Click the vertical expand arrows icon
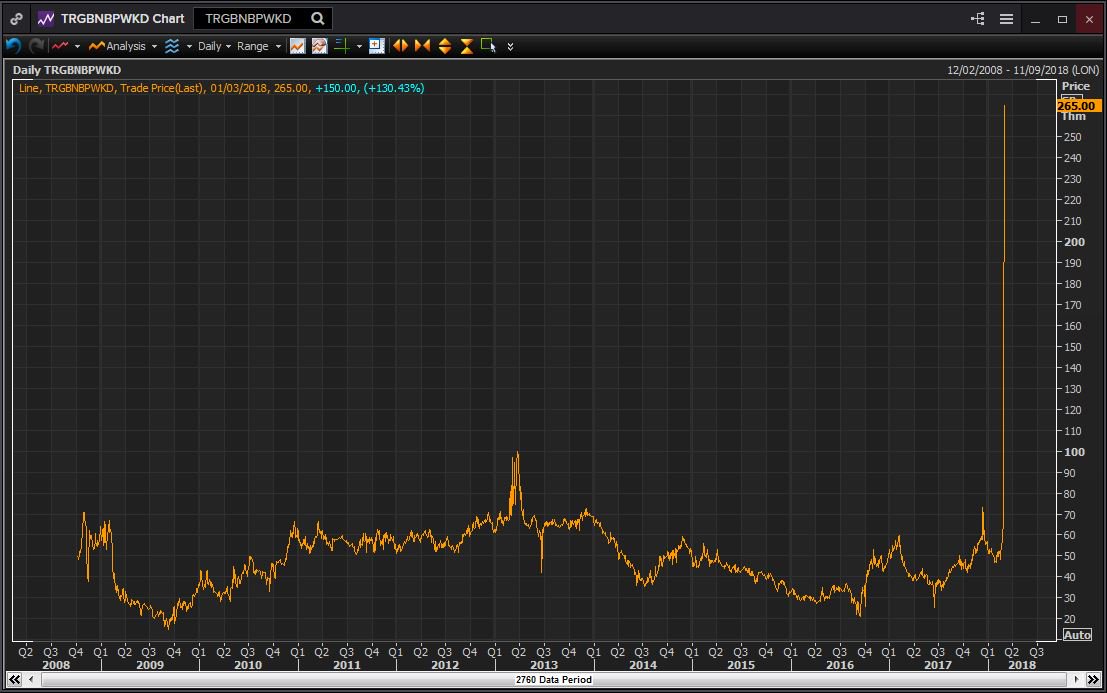The image size is (1107, 693). [445, 46]
